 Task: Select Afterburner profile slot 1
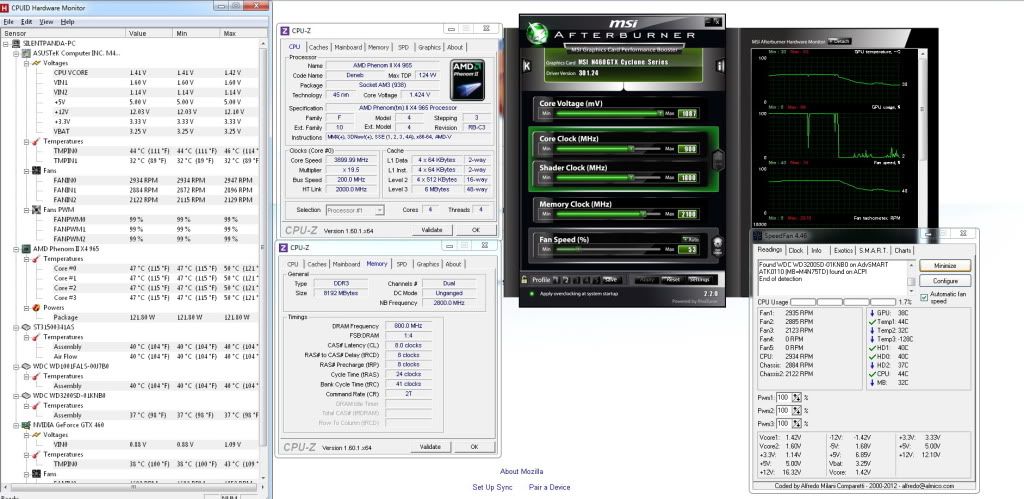(556, 280)
